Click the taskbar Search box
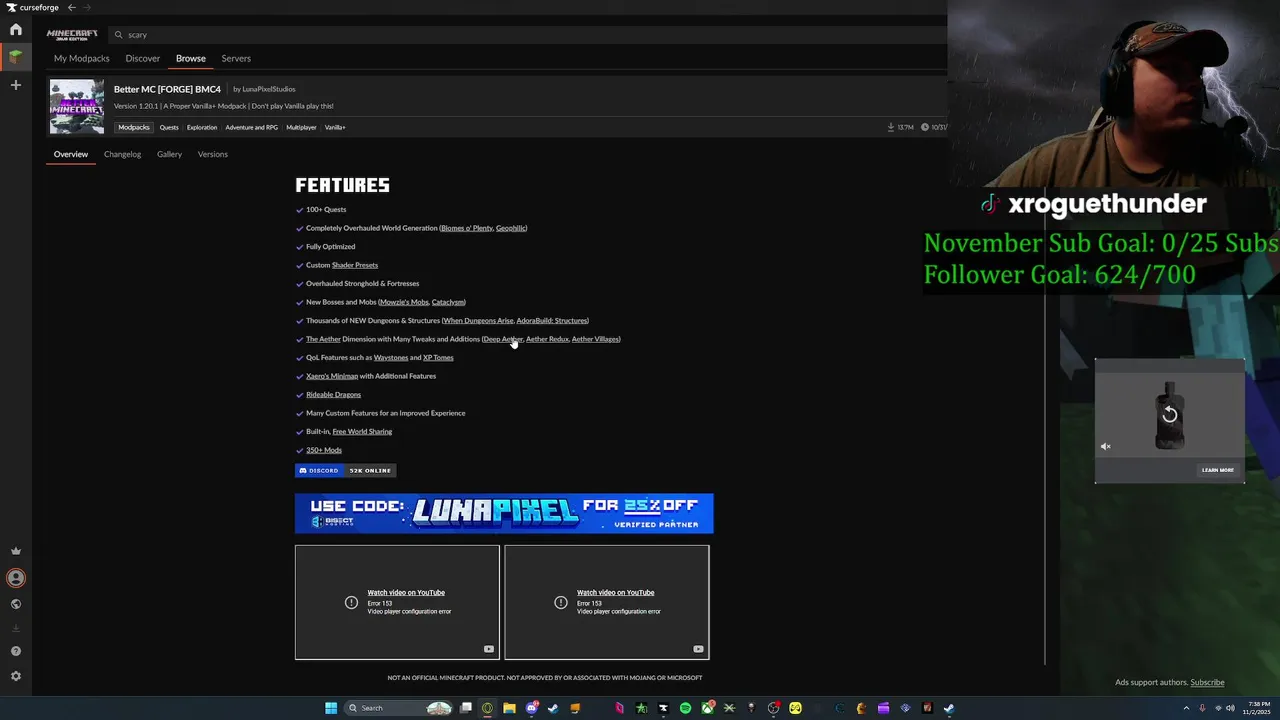 click(x=398, y=708)
